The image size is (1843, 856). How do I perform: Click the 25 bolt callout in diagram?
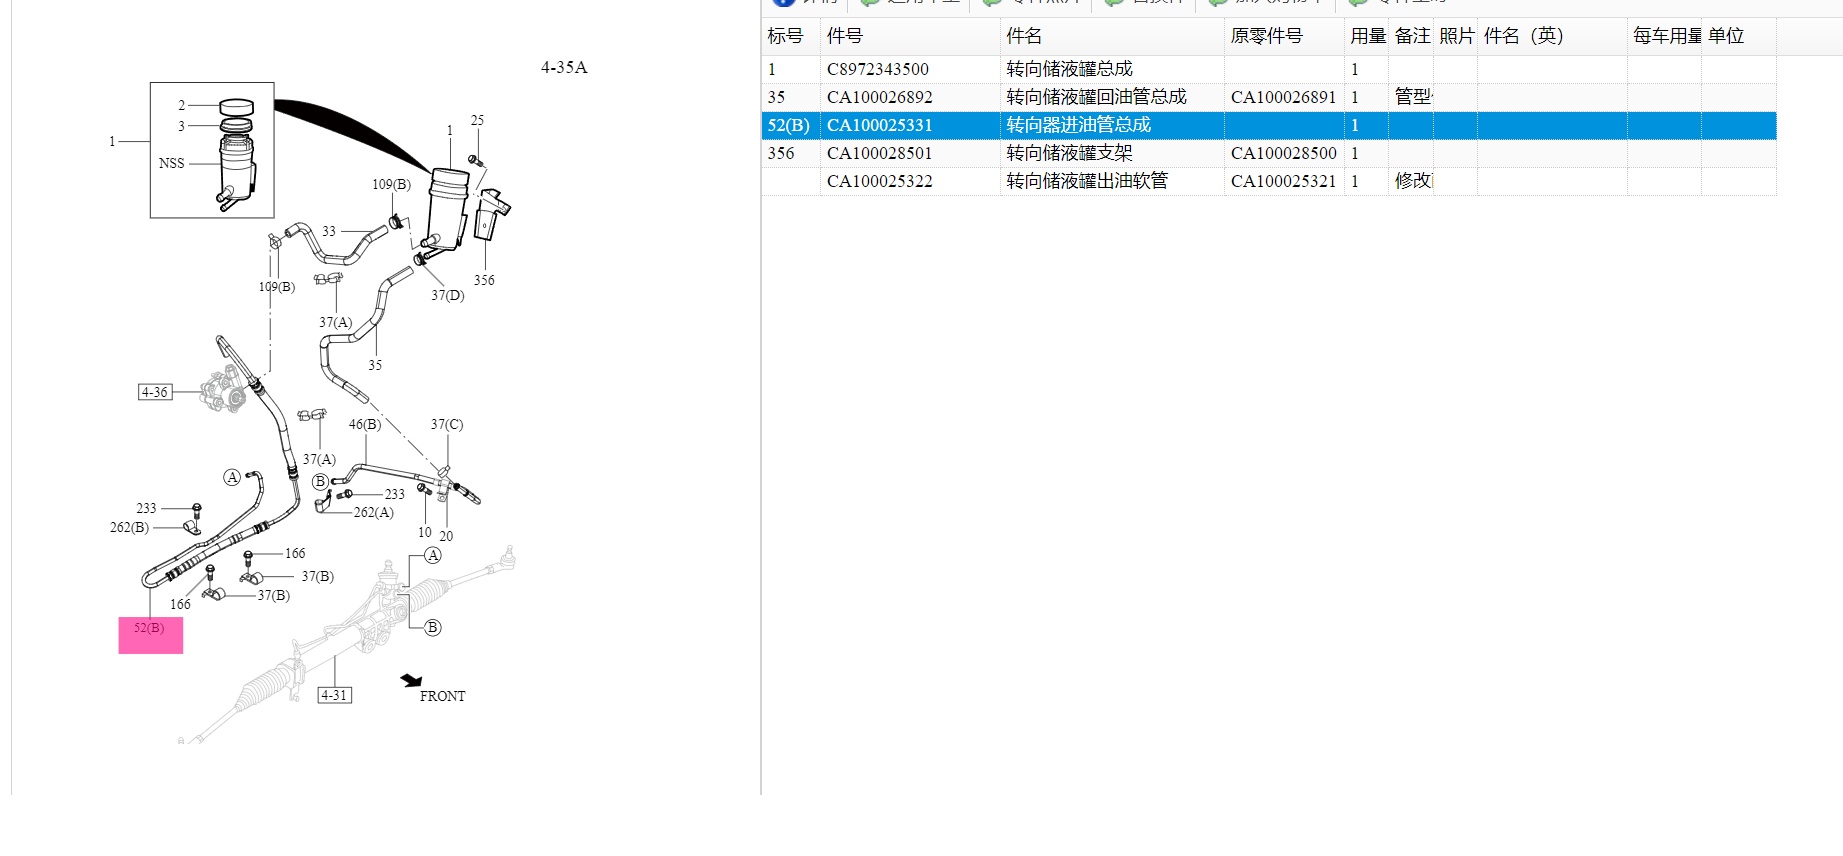[x=477, y=120]
